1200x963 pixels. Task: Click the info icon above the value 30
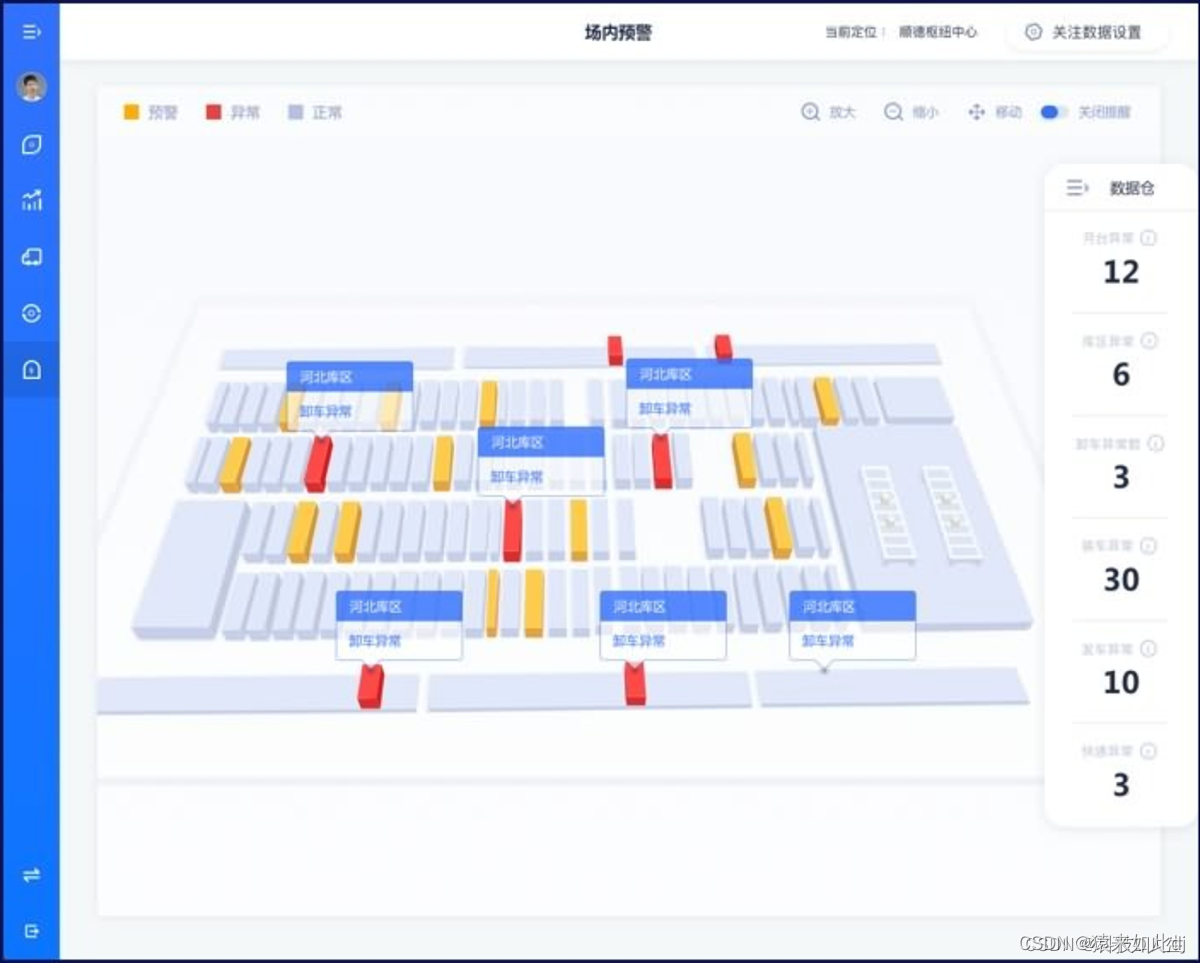(x=1149, y=546)
